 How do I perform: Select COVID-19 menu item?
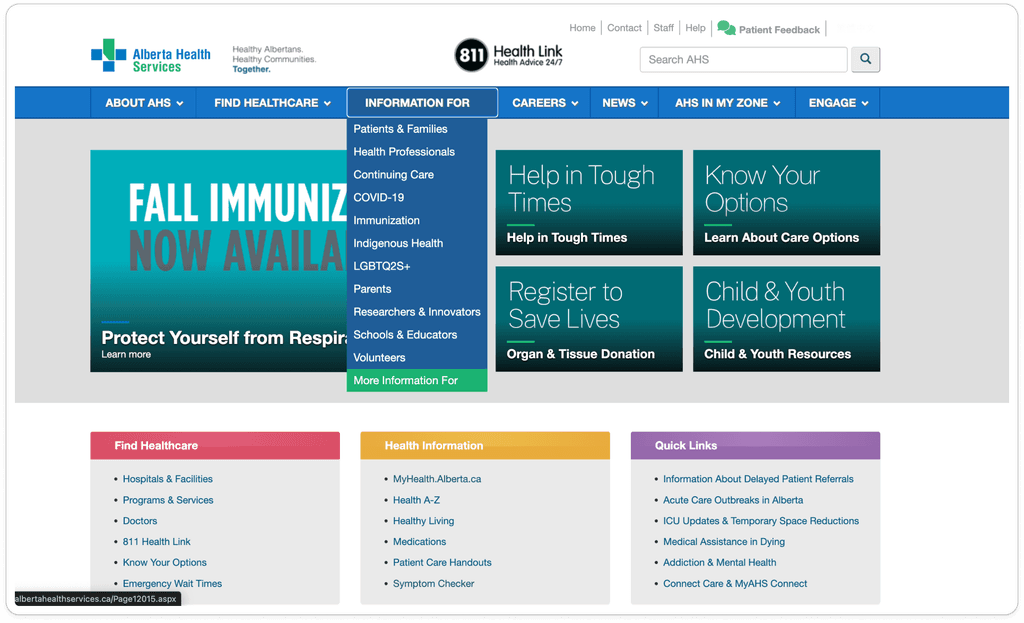(417, 198)
